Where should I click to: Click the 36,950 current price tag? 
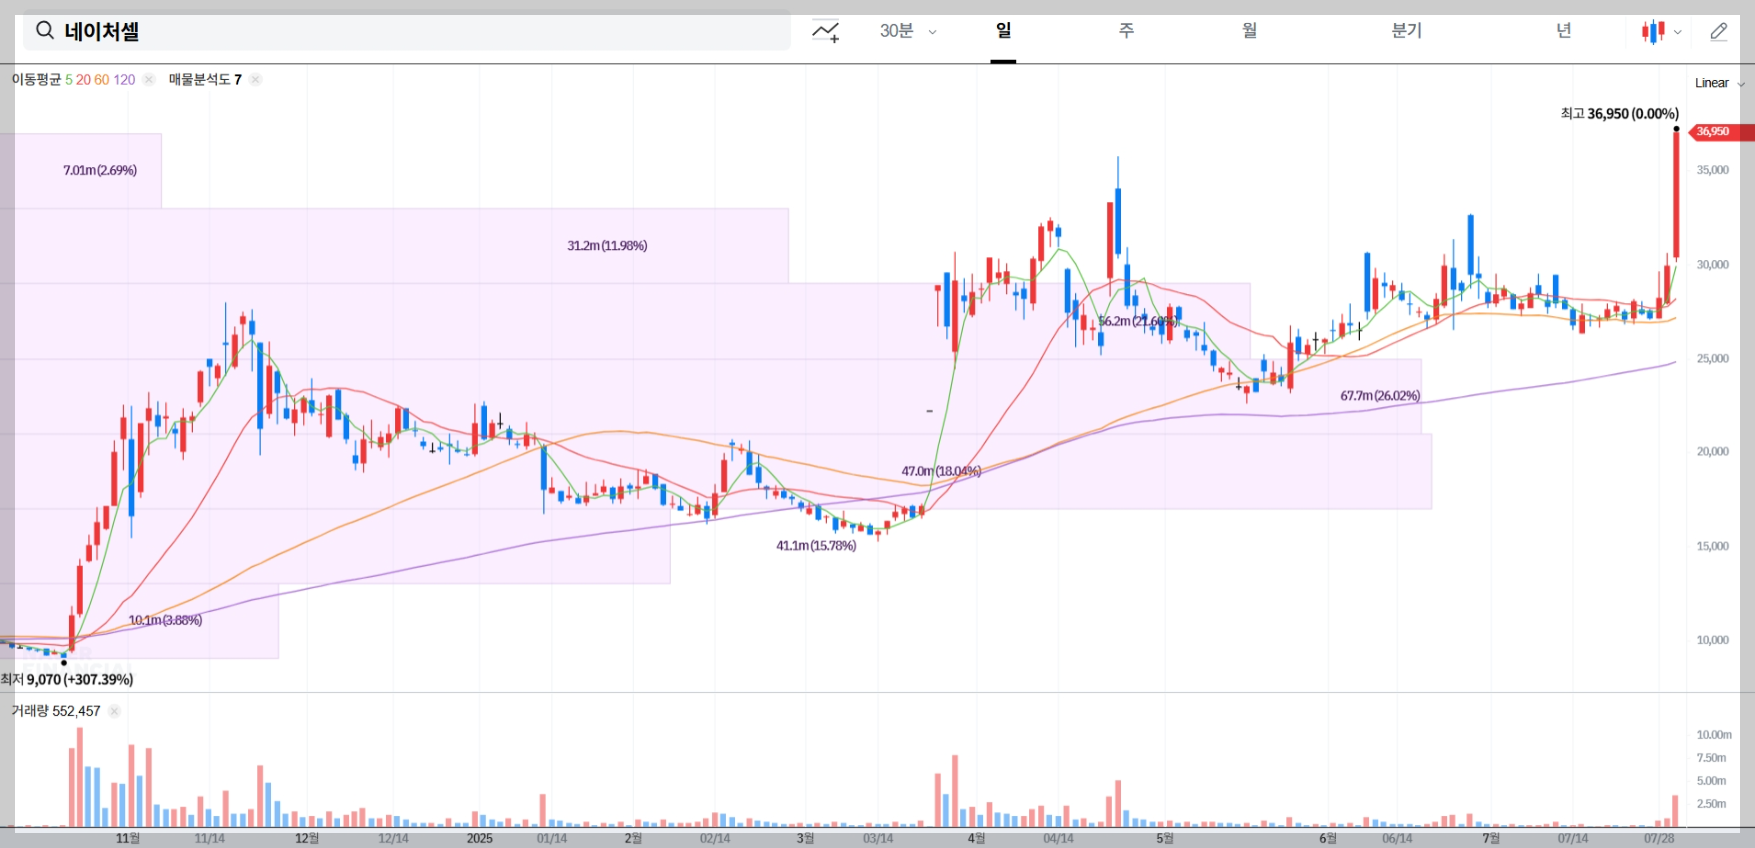pos(1720,132)
